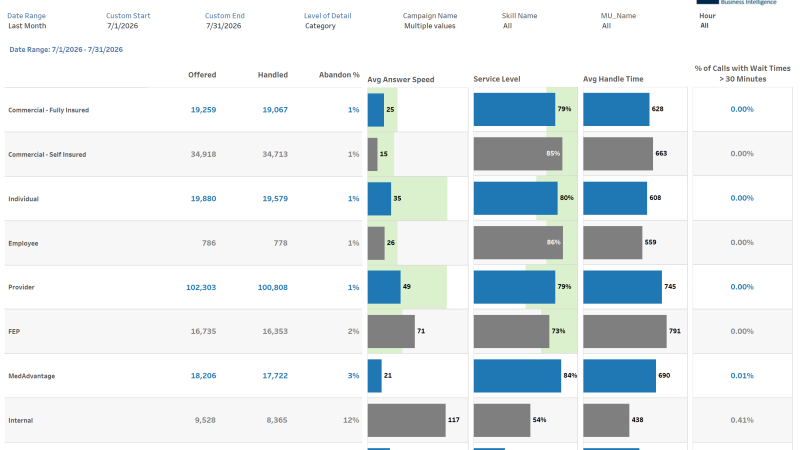Screen dimensions: 800x450
Task: Select the Commercial - Fully Insured row label
Action: coord(48,110)
